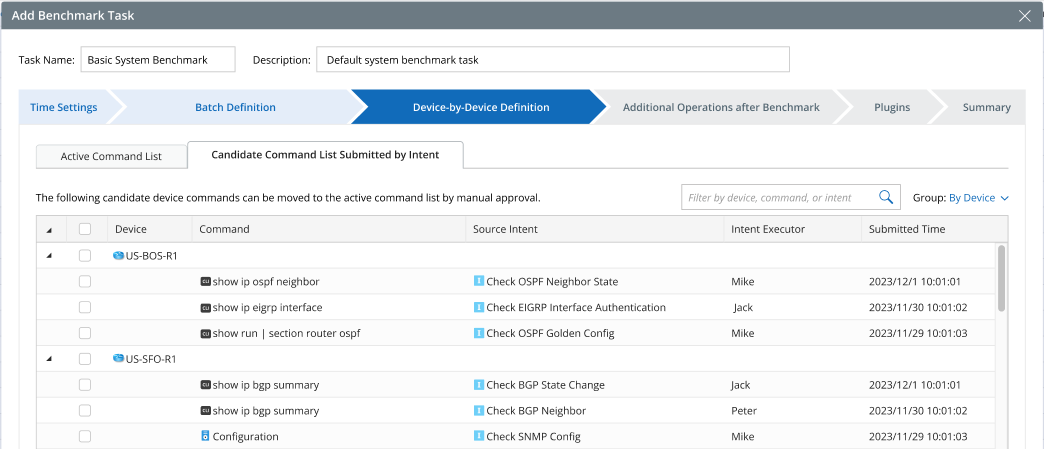This screenshot has width=1044, height=449.
Task: Open the Time Settings step
Action: 64,107
